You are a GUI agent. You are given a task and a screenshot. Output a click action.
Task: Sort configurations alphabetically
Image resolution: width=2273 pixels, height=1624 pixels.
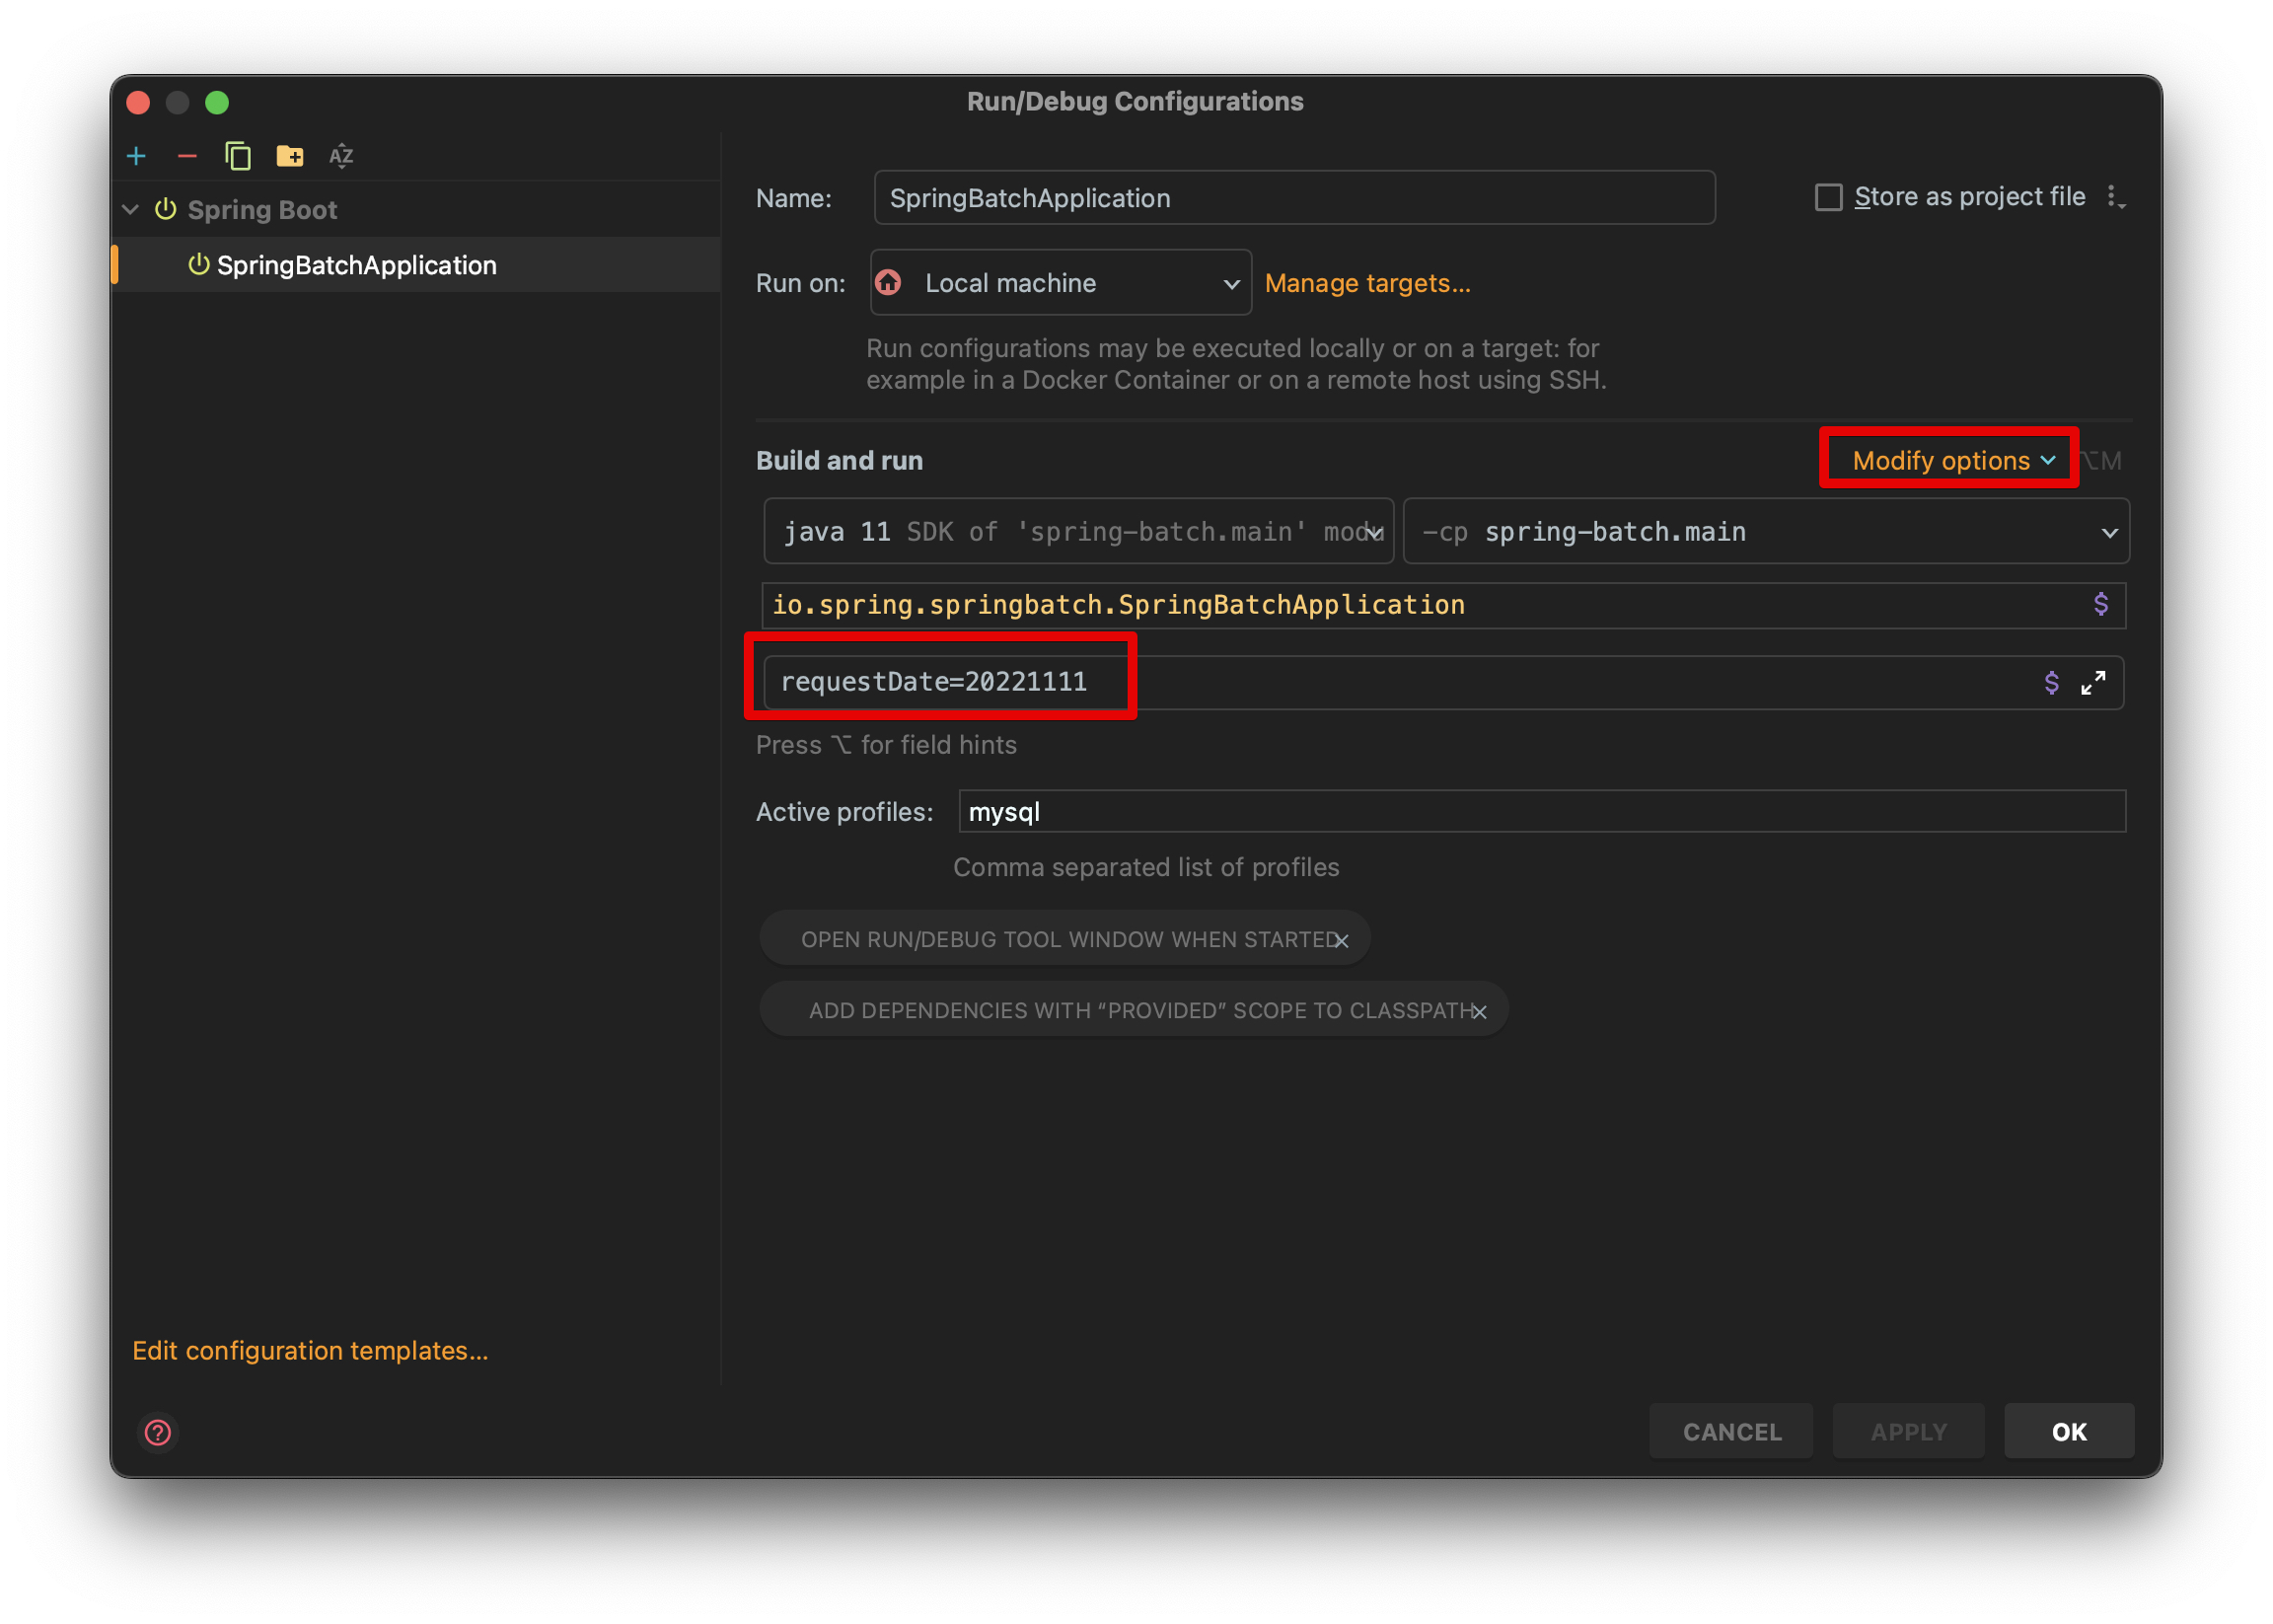coord(341,156)
